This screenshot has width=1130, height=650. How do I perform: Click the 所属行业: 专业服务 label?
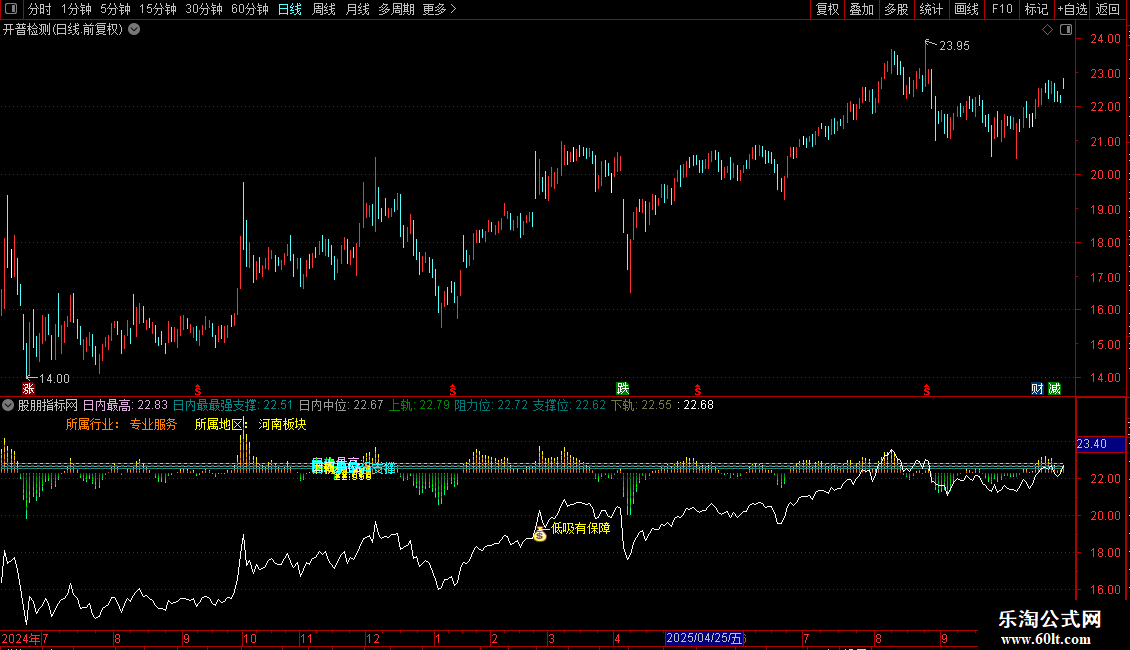click(x=121, y=424)
